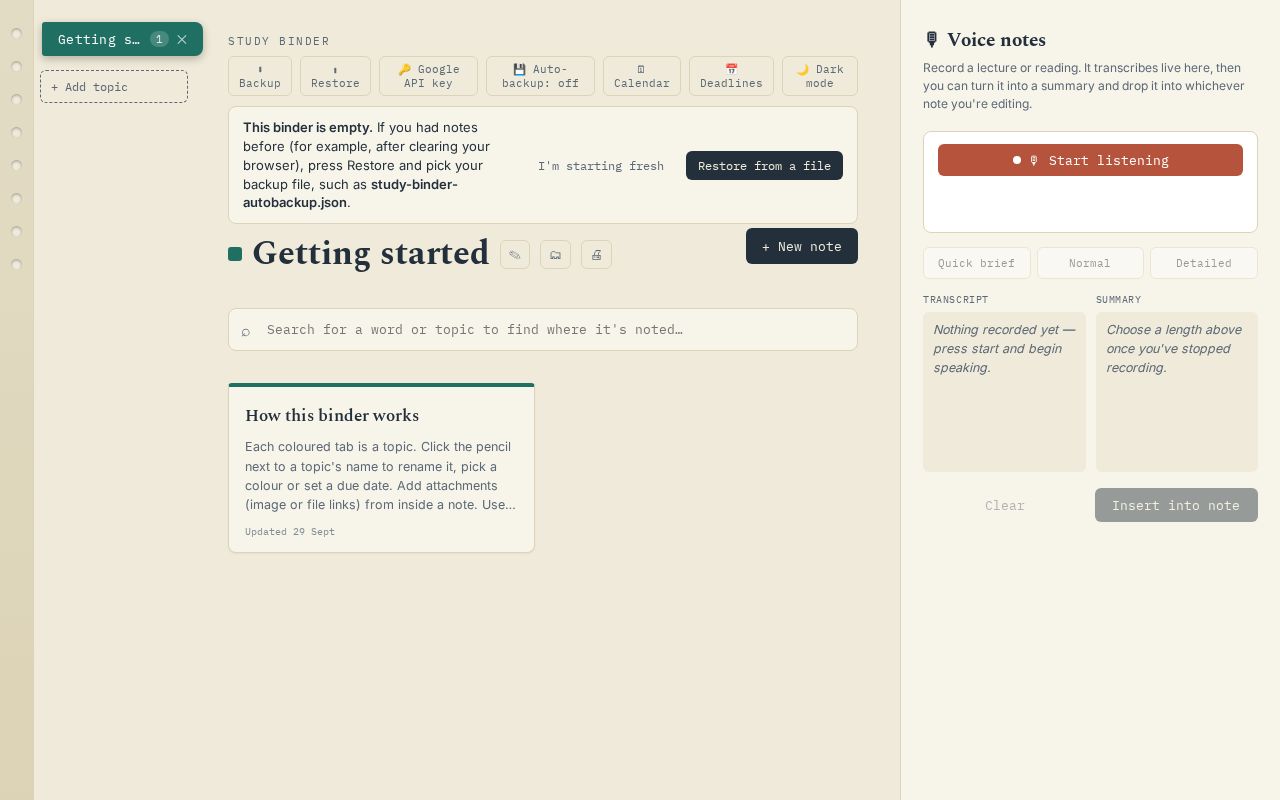Click the Voice notes heading

[x=984, y=40]
